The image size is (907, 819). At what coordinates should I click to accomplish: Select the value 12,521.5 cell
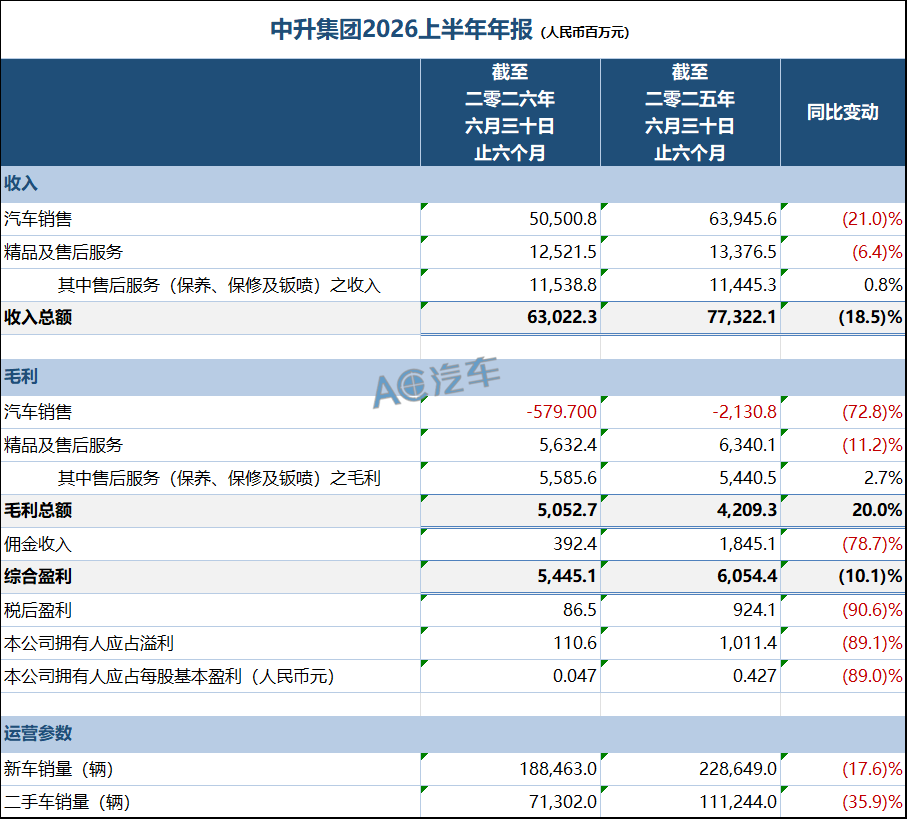(510, 252)
